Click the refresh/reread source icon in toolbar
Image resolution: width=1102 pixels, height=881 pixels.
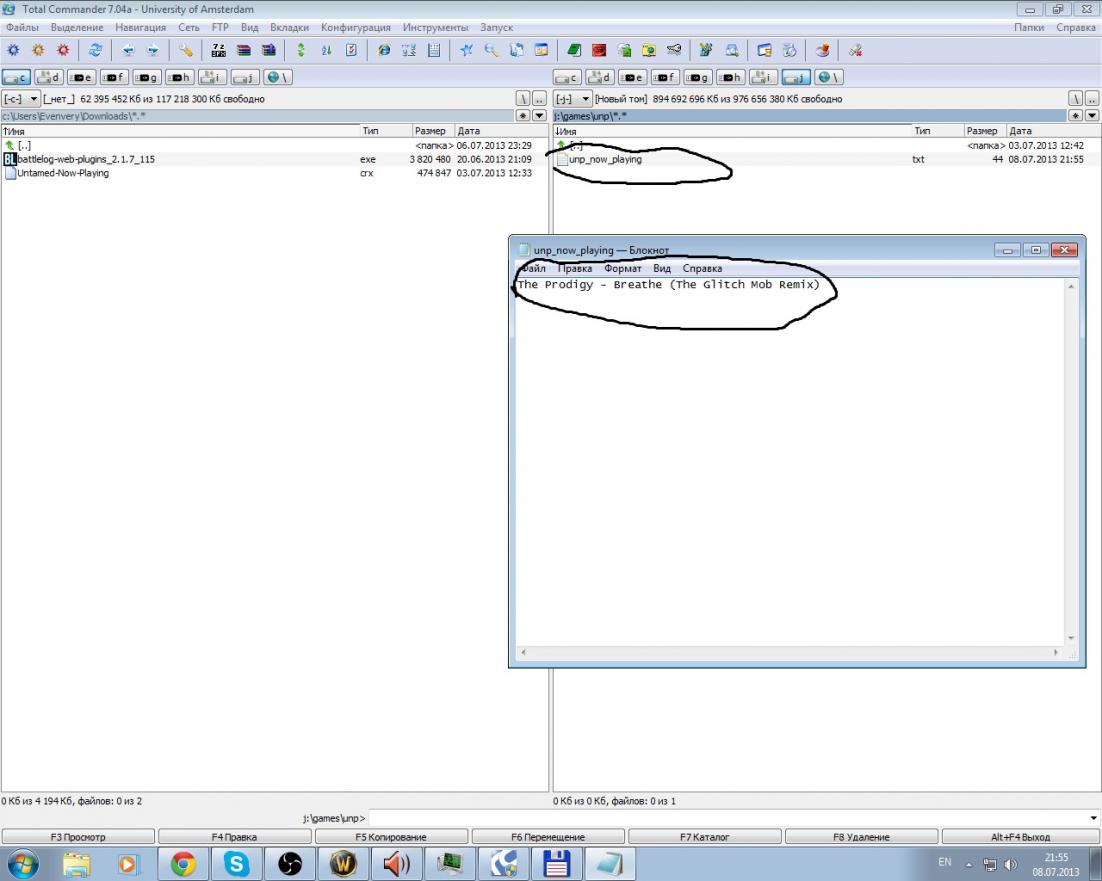[95, 50]
